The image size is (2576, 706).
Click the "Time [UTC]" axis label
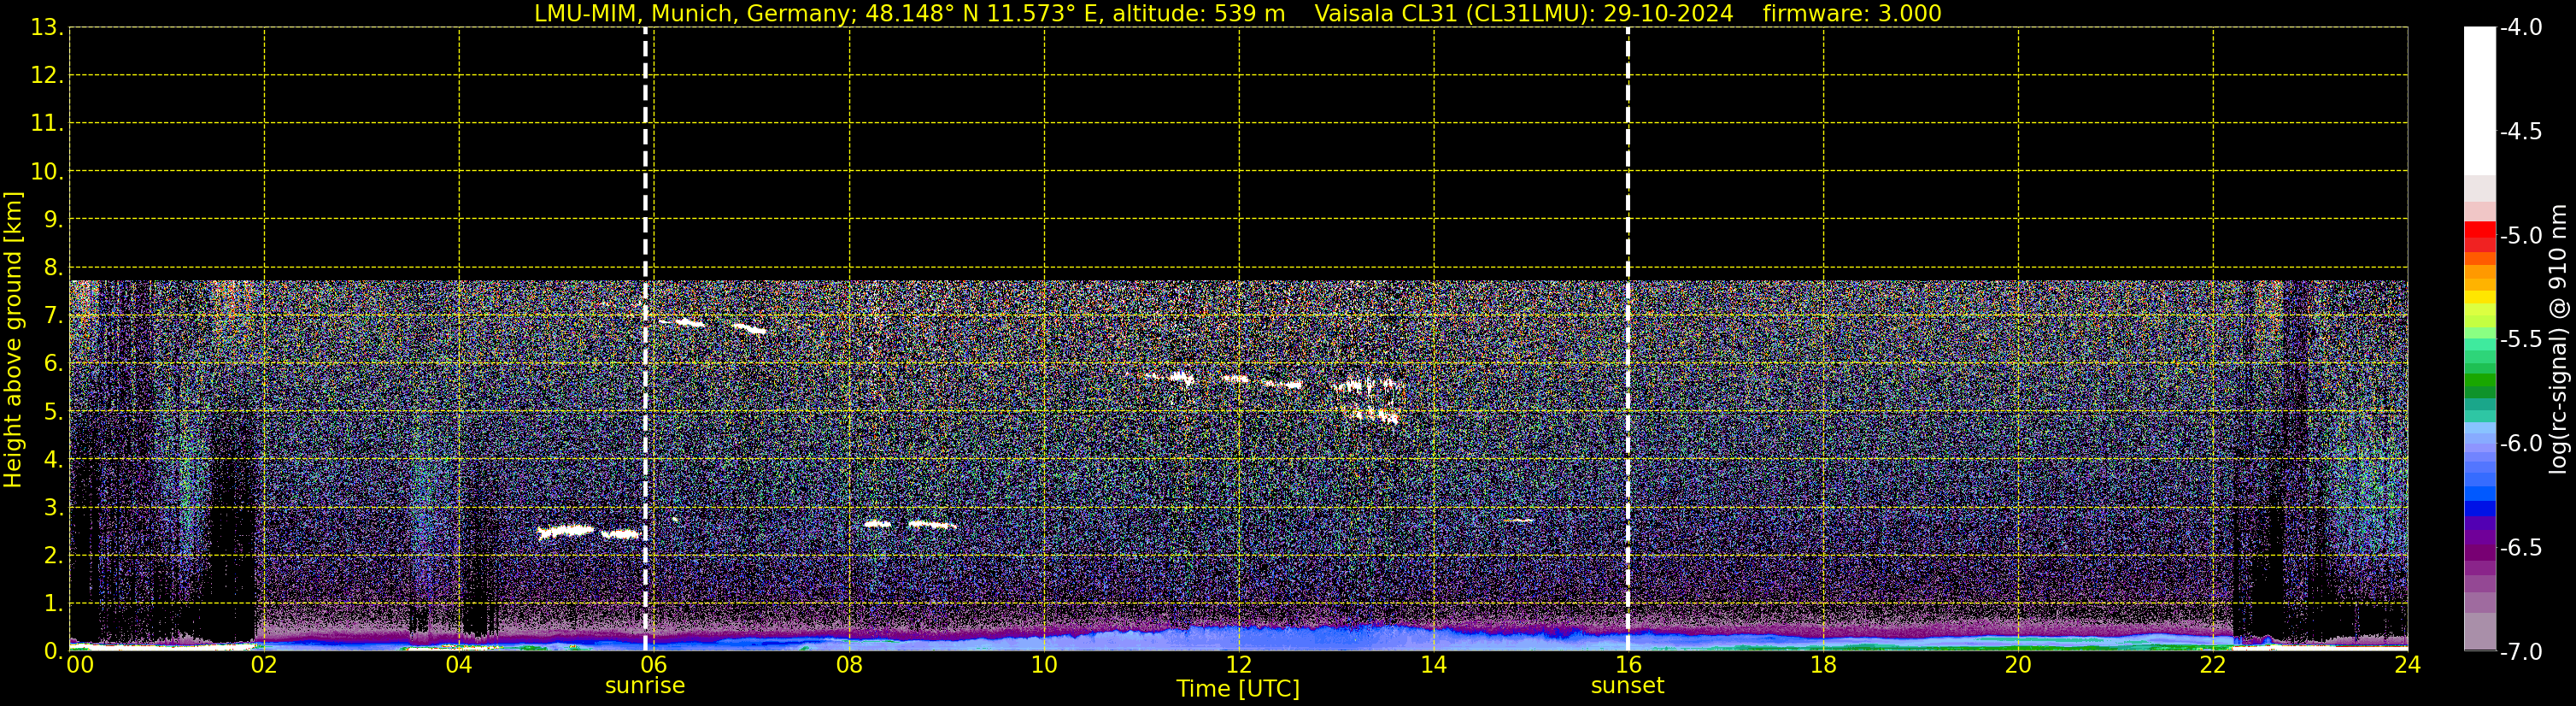tap(1238, 689)
